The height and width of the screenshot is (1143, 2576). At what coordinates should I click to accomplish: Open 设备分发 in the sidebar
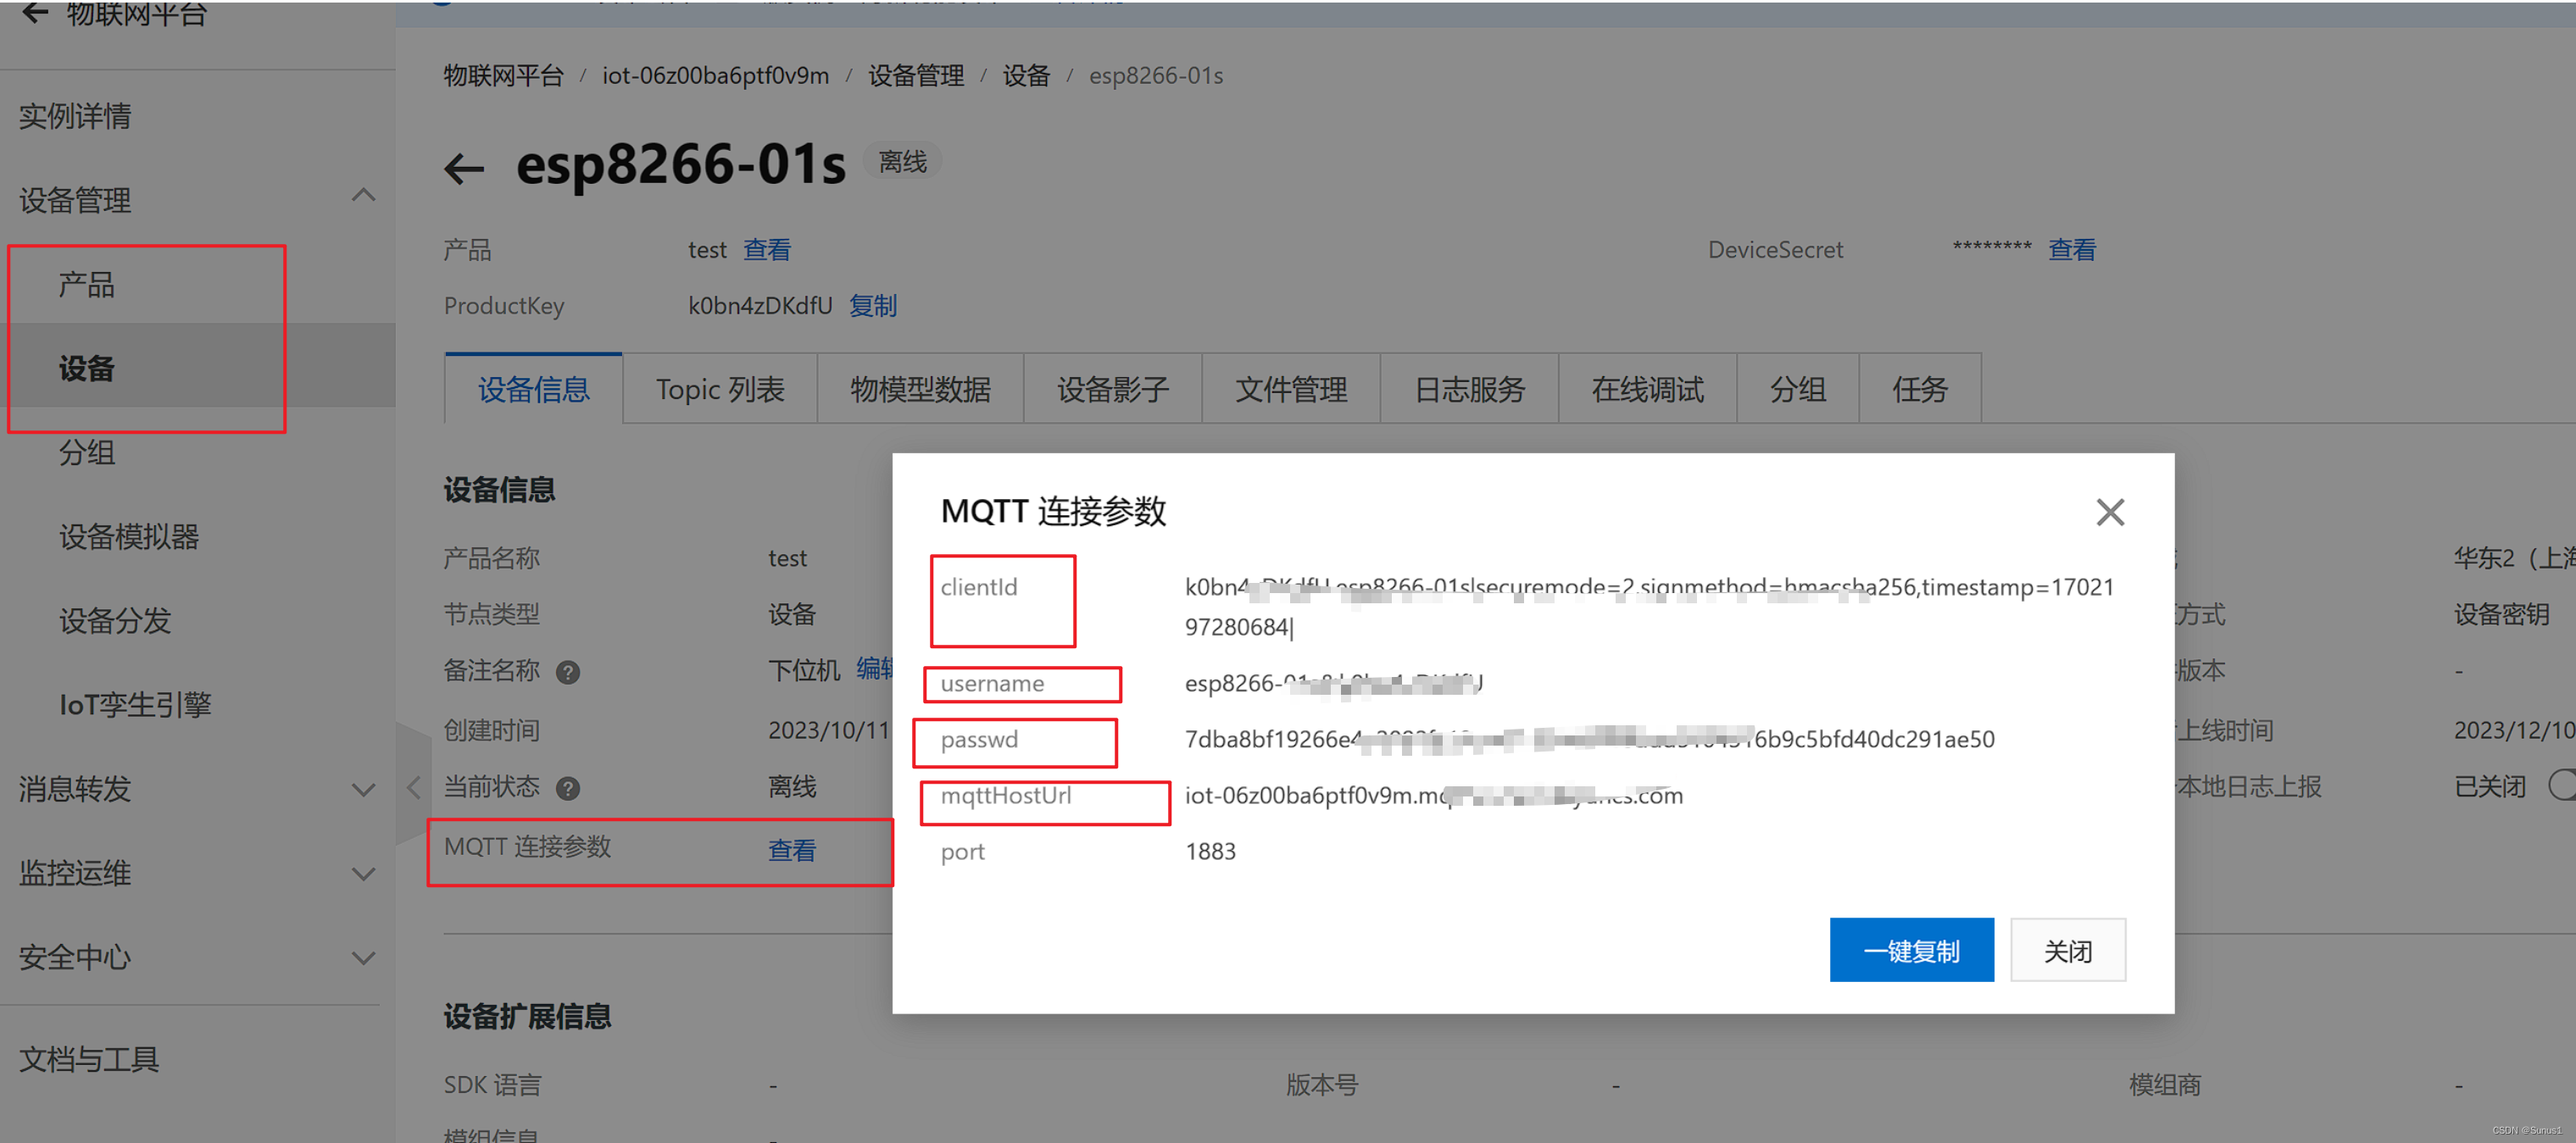click(x=115, y=620)
